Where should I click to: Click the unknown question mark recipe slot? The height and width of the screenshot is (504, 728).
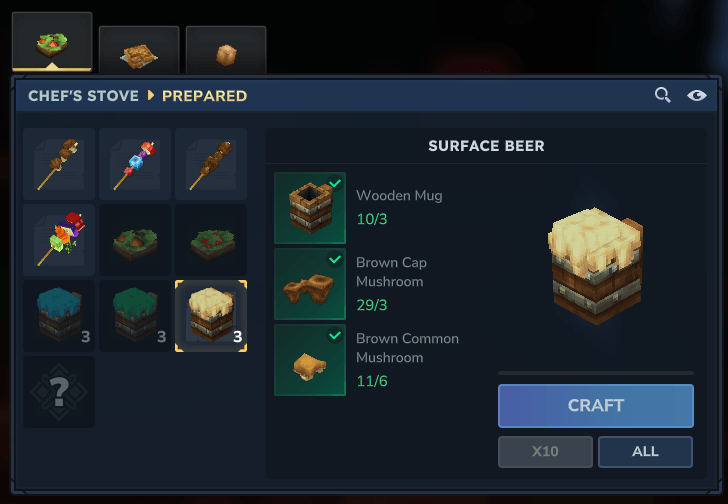click(59, 392)
